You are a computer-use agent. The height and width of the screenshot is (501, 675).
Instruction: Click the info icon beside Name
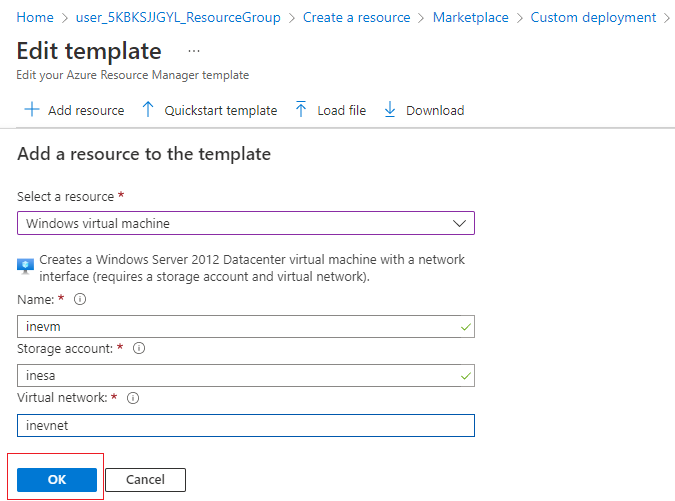tap(80, 299)
